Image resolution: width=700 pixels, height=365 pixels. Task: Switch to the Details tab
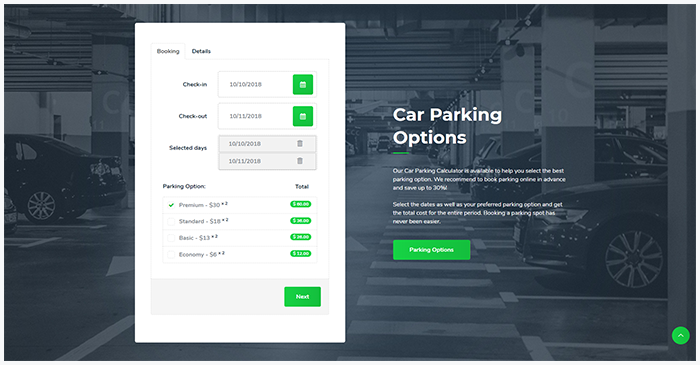[201, 51]
